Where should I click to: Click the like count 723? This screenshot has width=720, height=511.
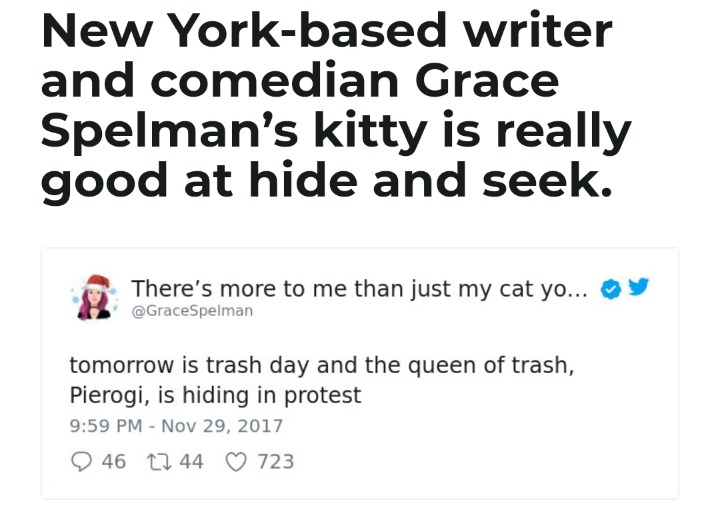276,461
